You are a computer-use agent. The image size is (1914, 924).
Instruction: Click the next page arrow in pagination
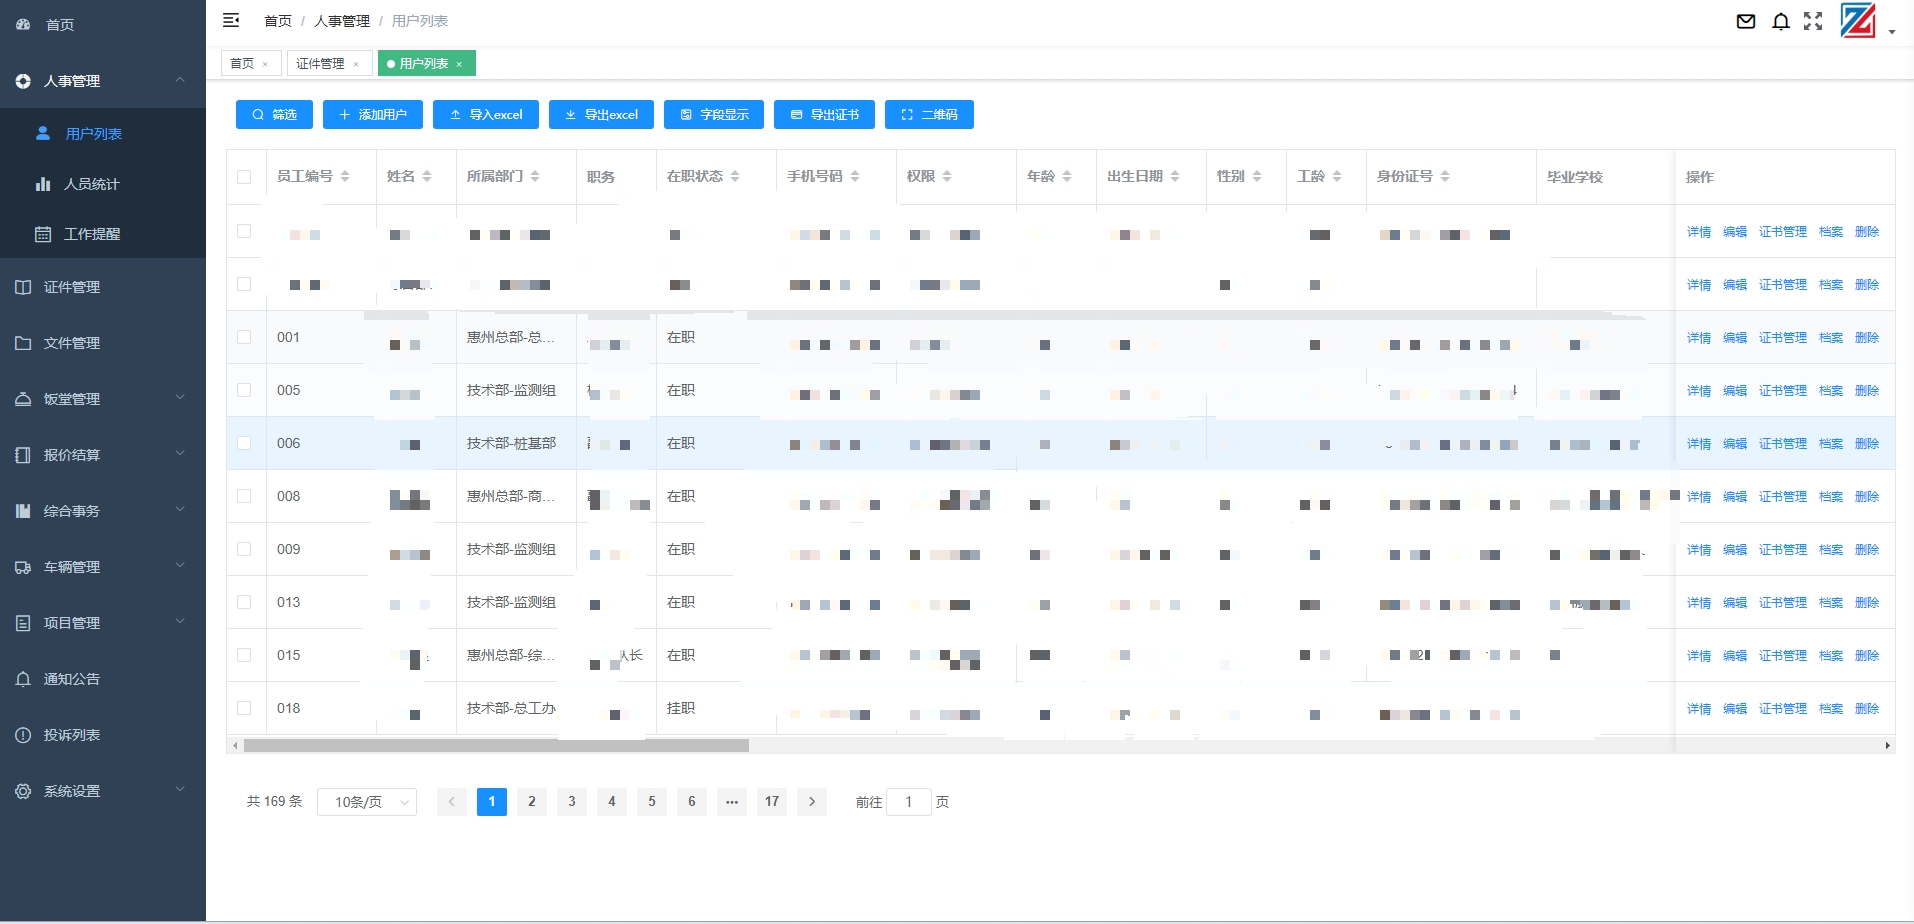click(x=812, y=802)
